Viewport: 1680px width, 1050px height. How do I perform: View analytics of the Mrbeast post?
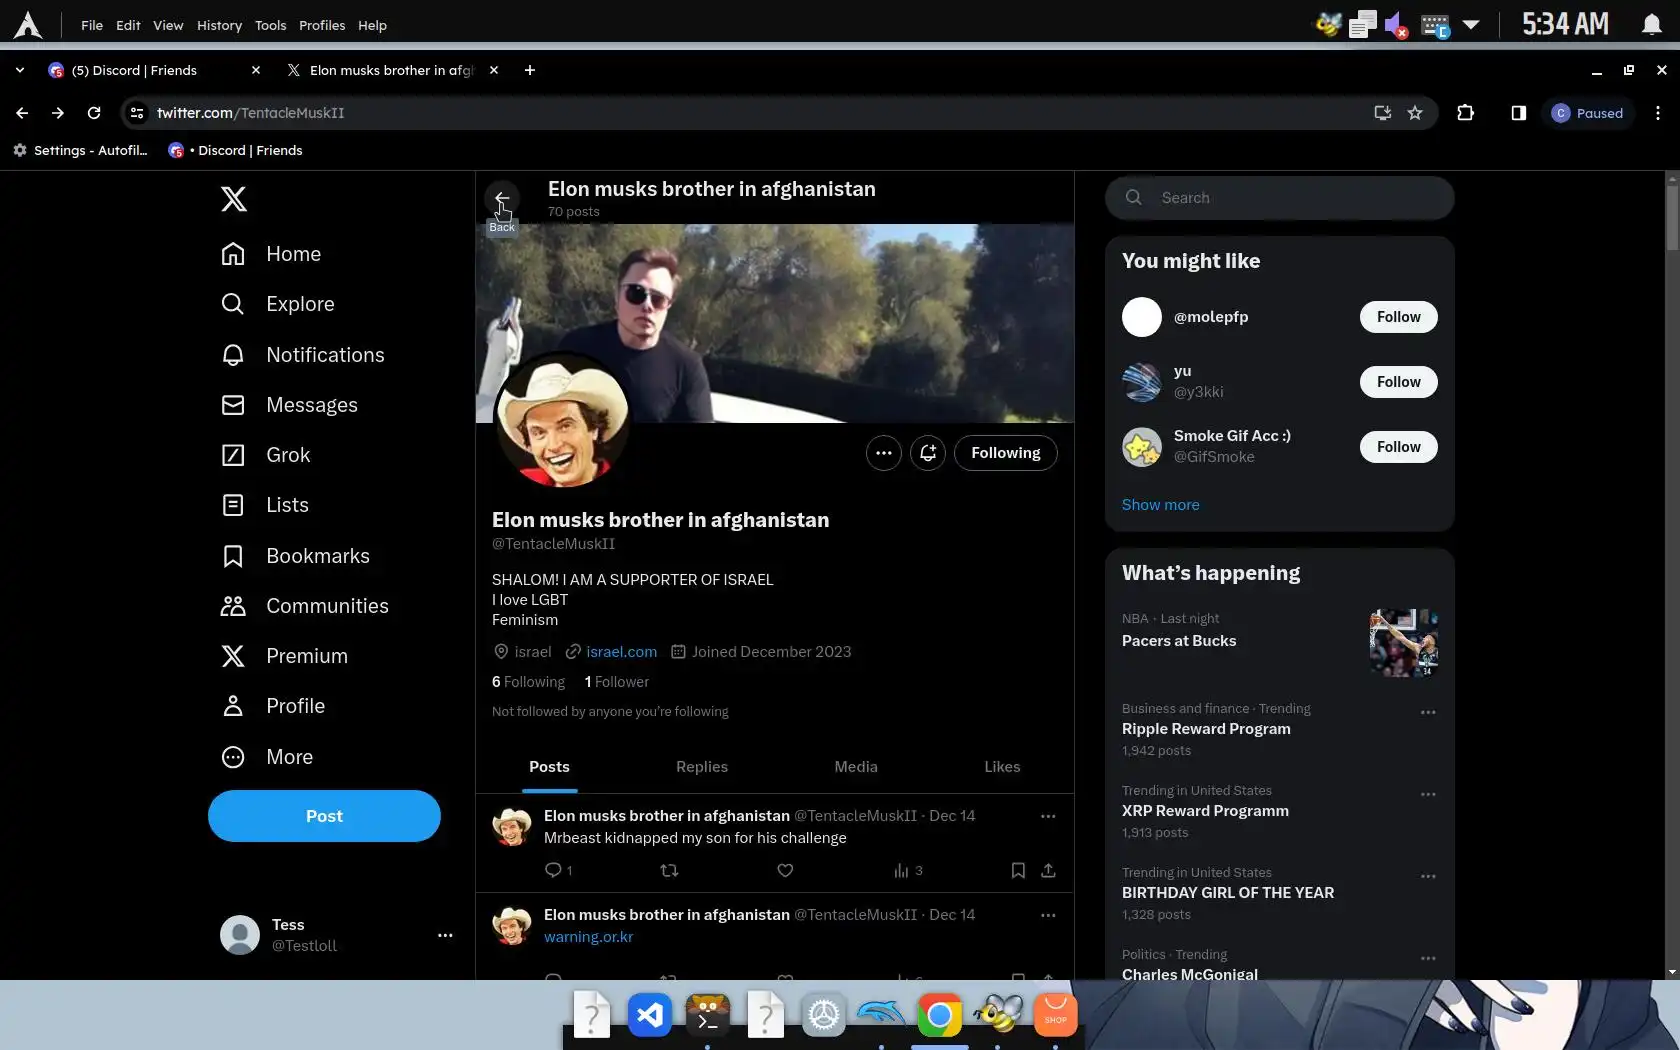pyautogui.click(x=908, y=870)
